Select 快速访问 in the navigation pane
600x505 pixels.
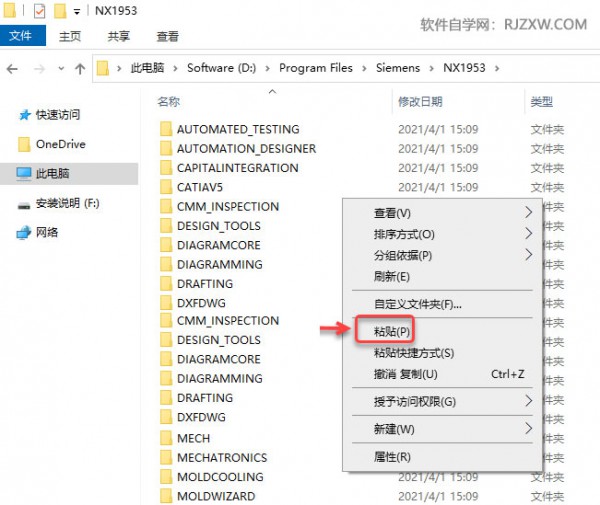coord(58,115)
